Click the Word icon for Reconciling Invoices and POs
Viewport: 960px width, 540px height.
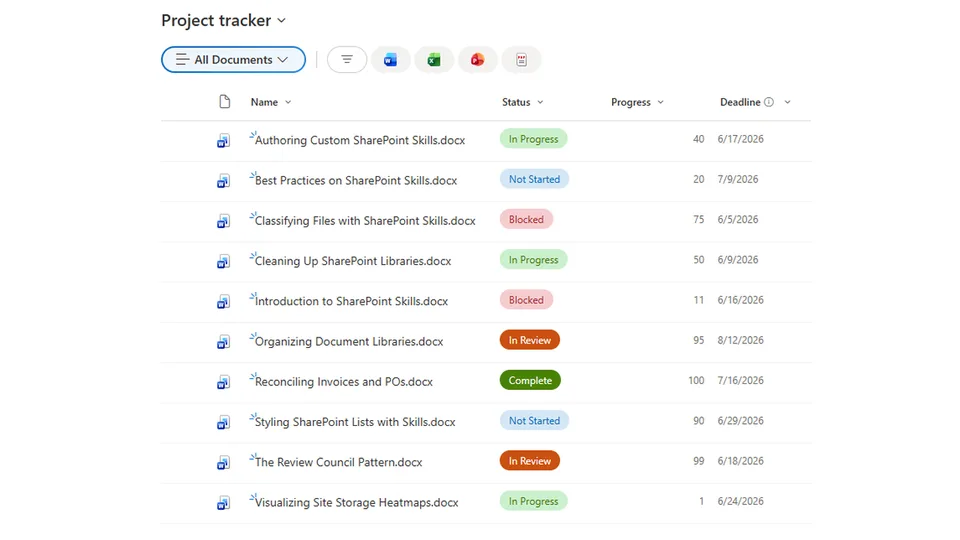pyautogui.click(x=223, y=383)
